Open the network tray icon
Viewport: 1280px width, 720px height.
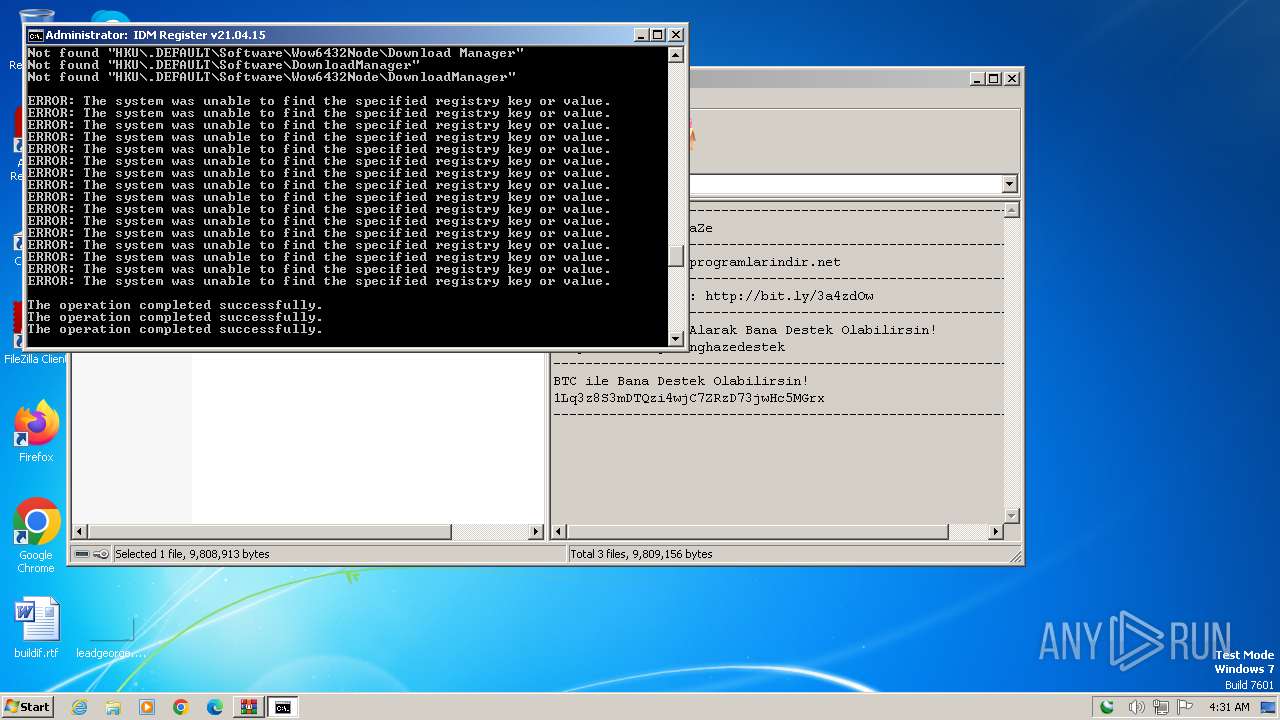1161,707
